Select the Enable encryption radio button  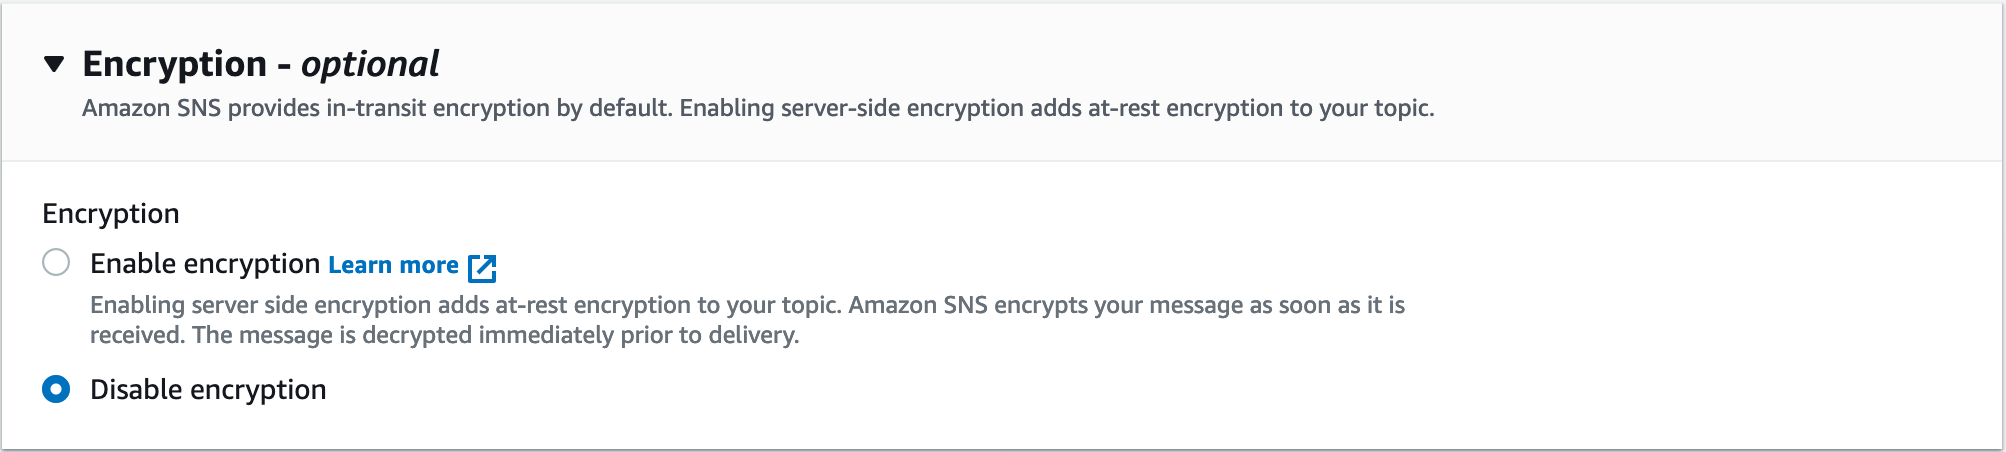pos(56,263)
